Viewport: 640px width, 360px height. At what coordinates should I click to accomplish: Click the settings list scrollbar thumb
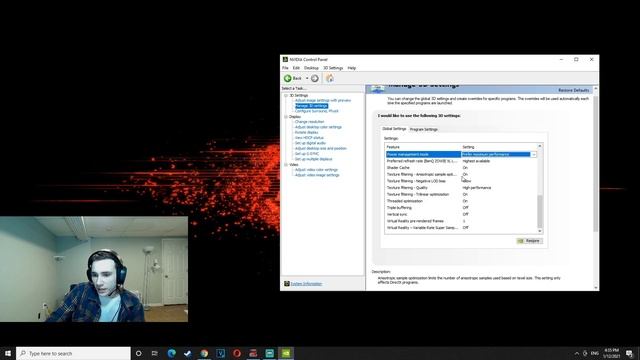(540, 211)
